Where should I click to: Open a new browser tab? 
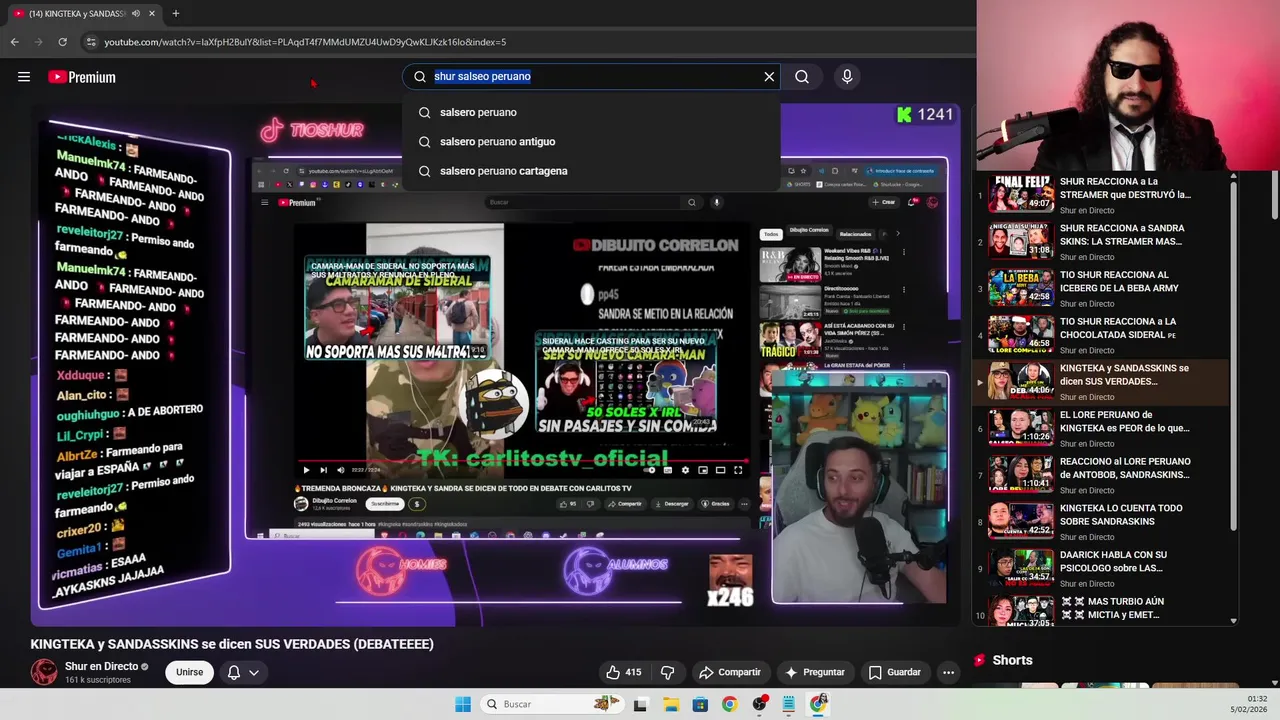coord(175,13)
